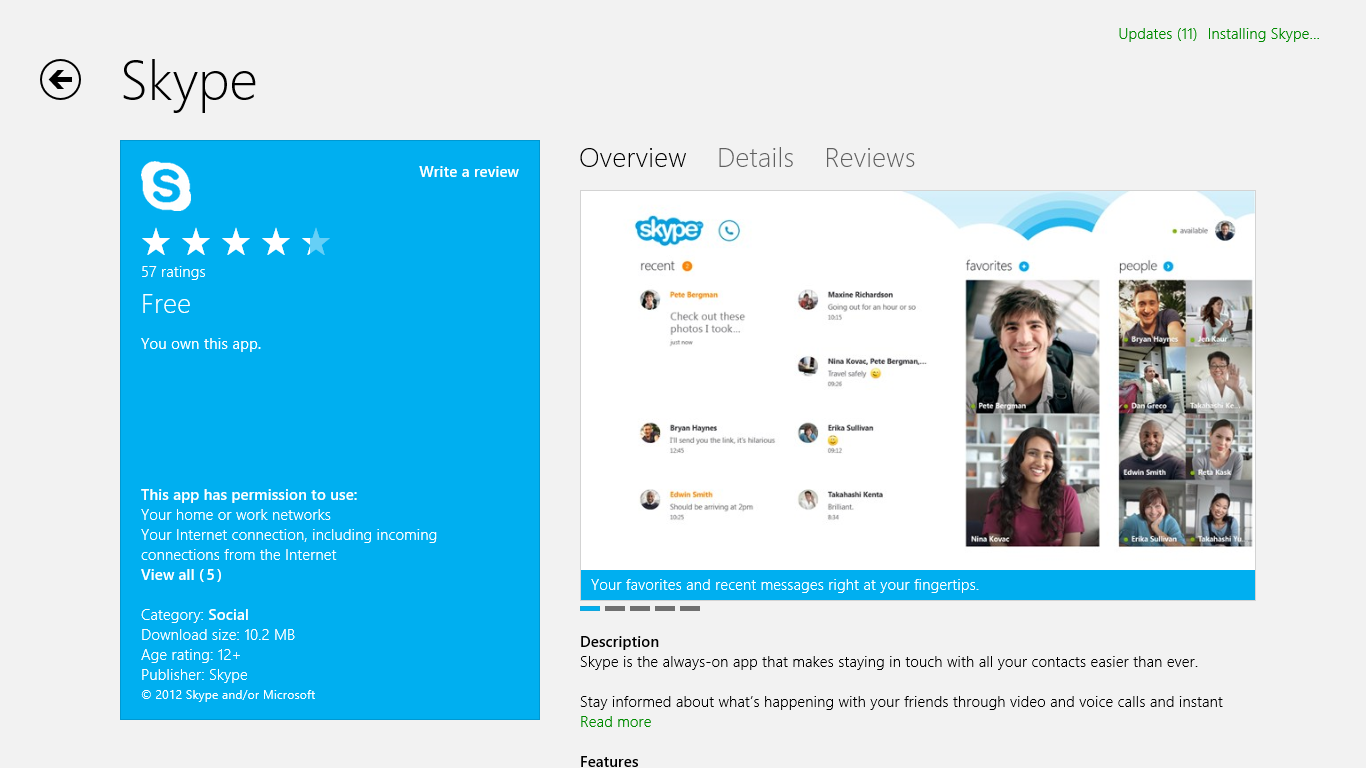Select the second screenshot indicator bar

[x=615, y=608]
